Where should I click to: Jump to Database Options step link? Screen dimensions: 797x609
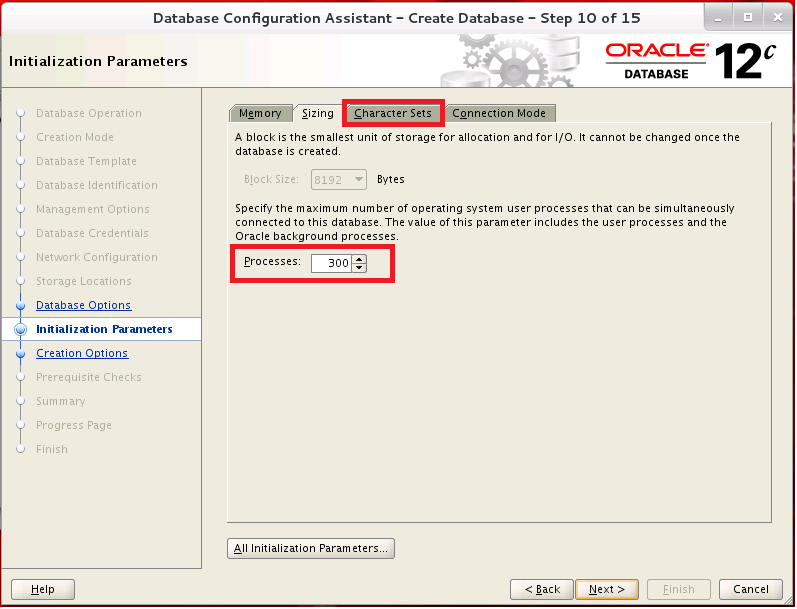[x=83, y=305]
